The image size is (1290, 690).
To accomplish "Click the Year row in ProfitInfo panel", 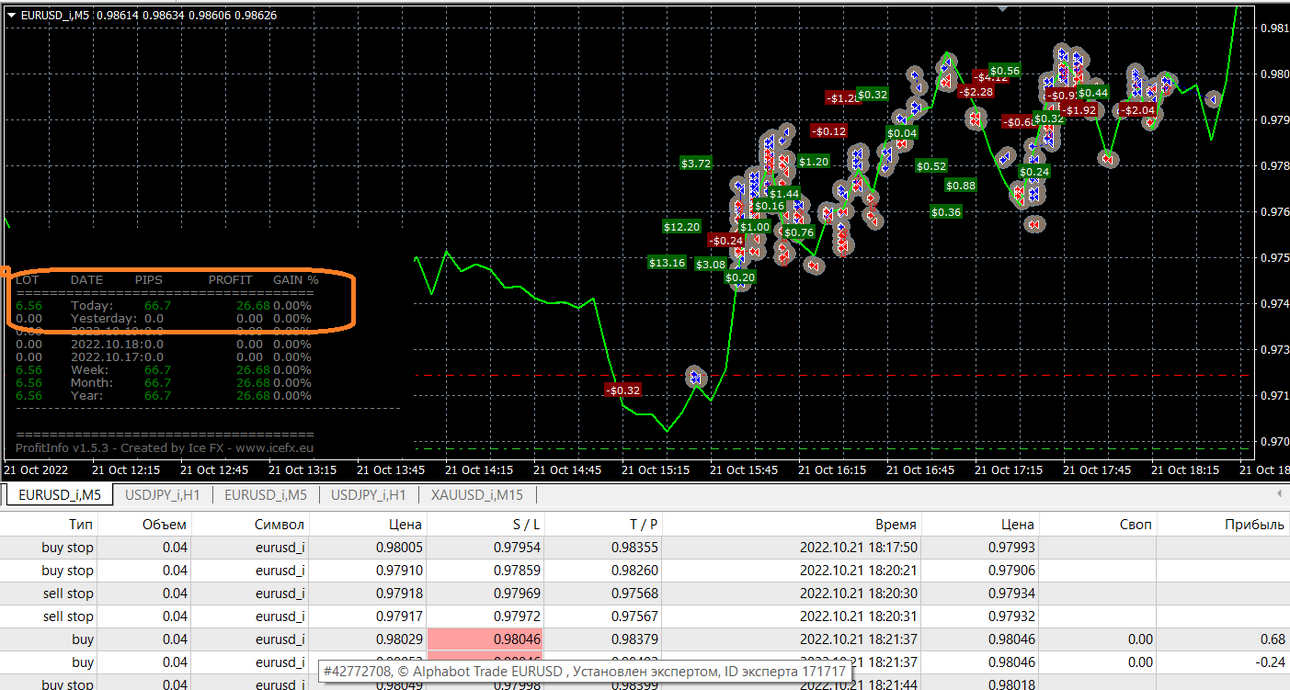I will pos(163,396).
